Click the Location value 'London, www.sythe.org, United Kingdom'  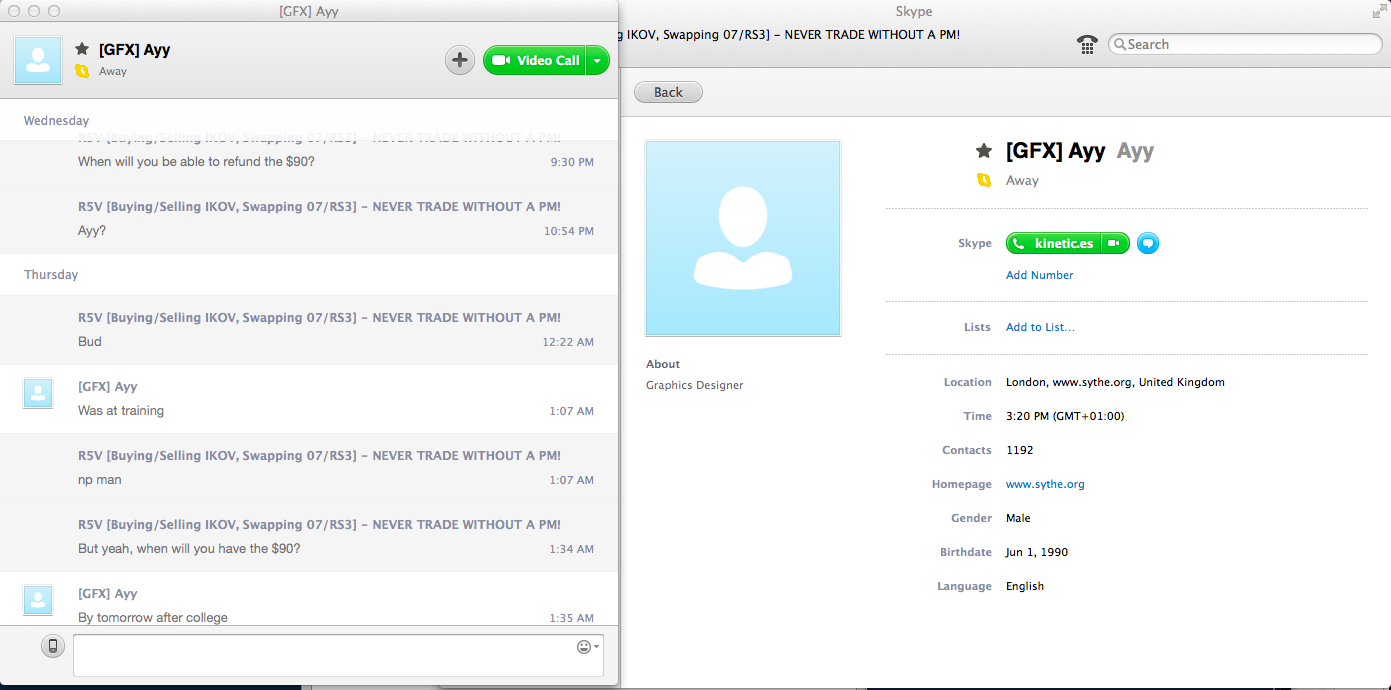click(1115, 382)
